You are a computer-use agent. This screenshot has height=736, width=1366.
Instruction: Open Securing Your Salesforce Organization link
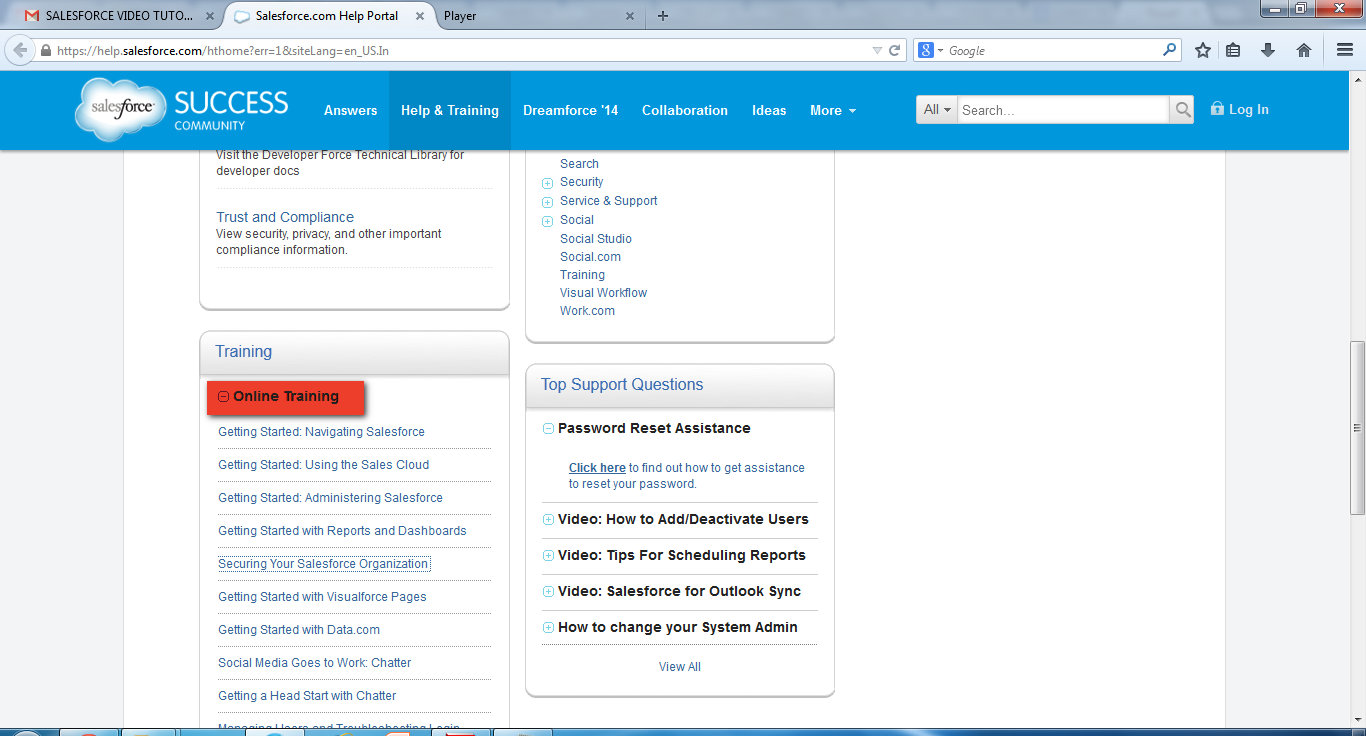(324, 564)
